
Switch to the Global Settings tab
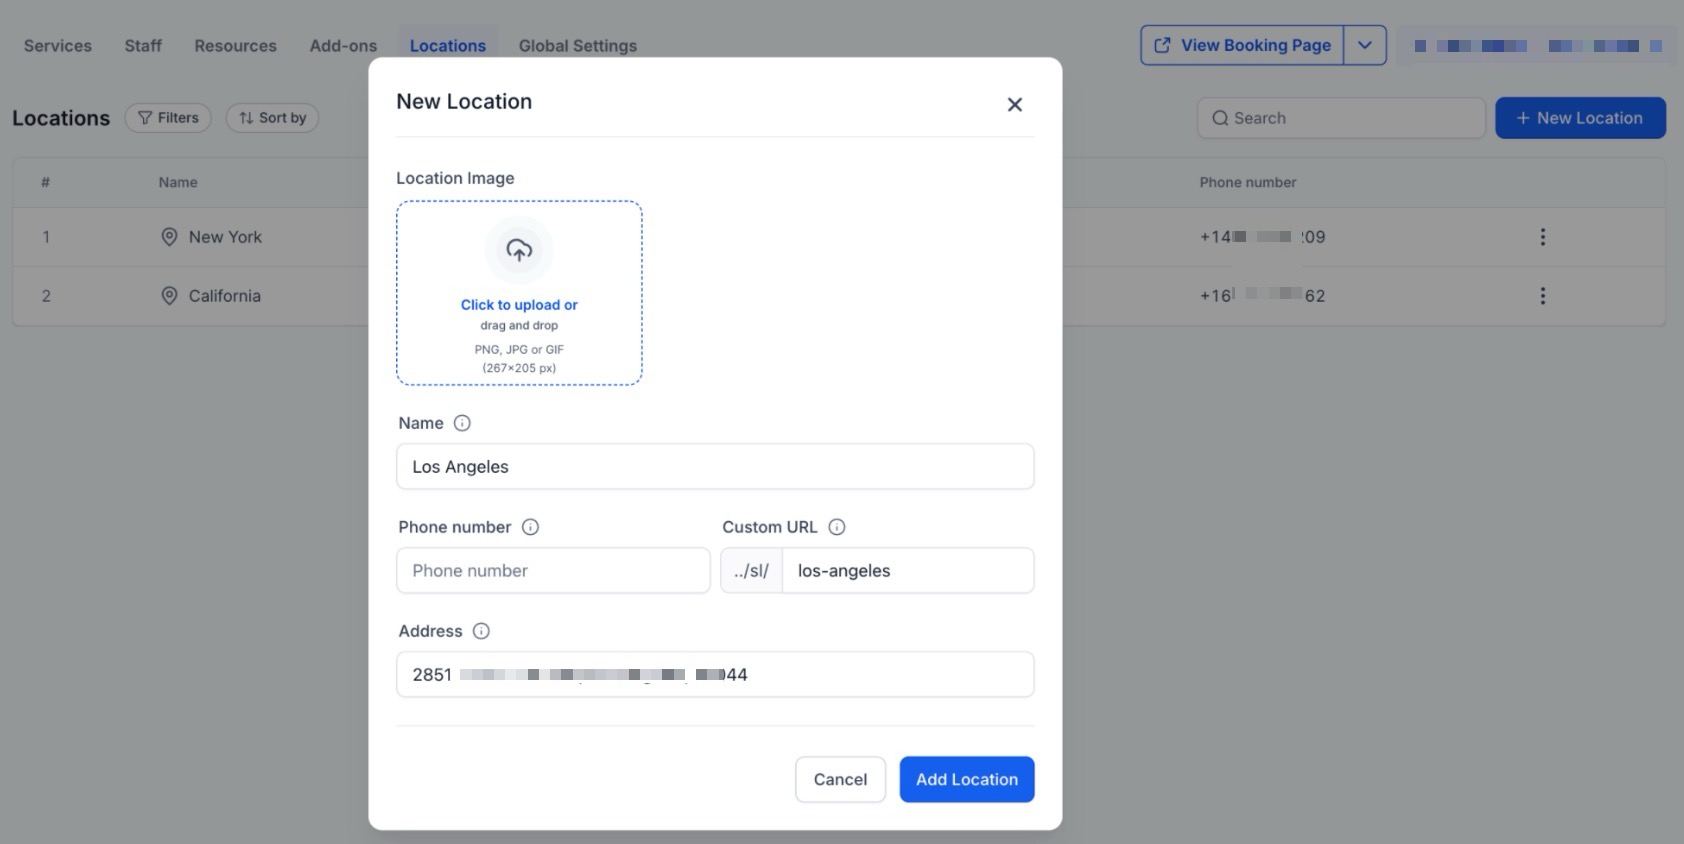577,46
